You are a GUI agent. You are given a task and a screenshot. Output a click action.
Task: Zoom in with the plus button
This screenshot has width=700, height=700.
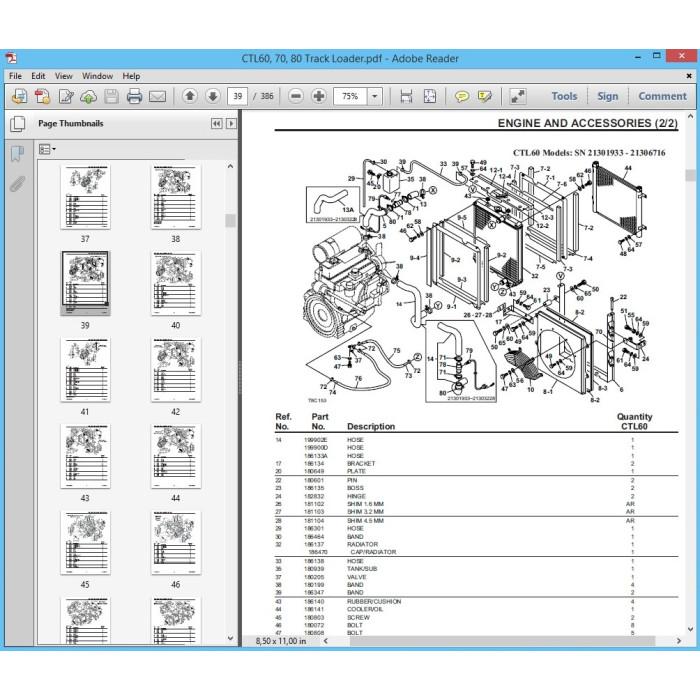tap(319, 96)
